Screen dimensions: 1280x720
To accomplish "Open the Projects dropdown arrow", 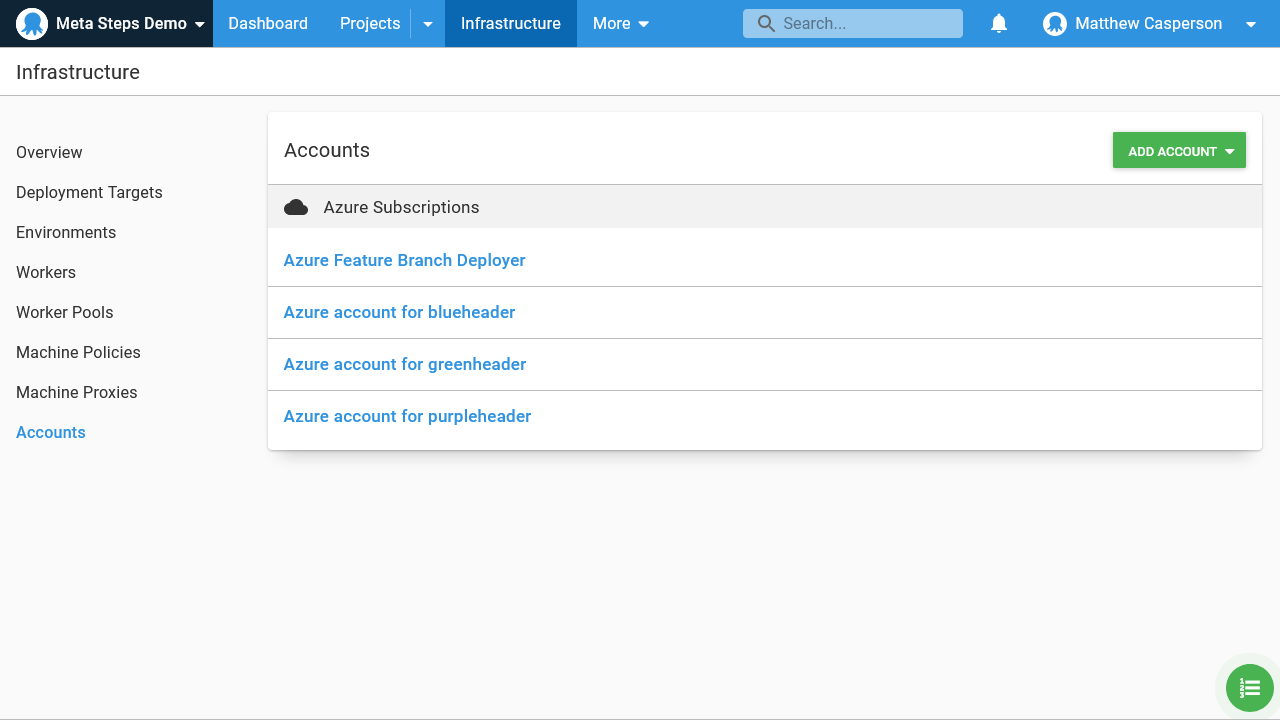I will coord(428,24).
